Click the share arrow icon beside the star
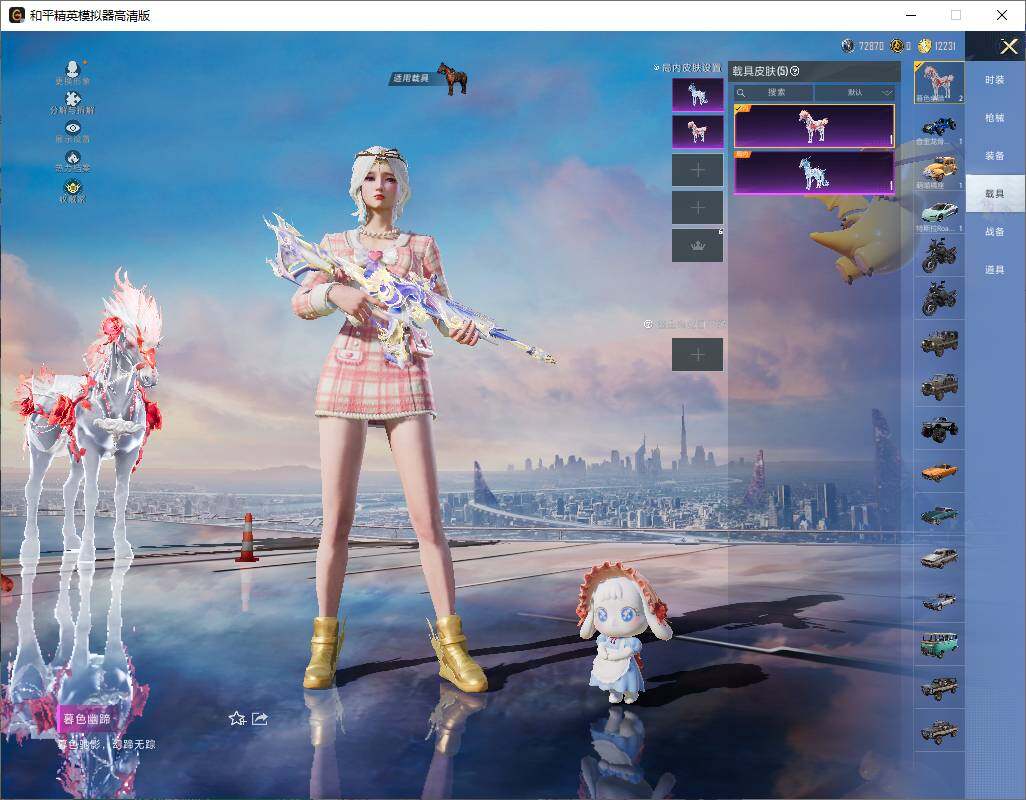The height and width of the screenshot is (800, 1026). click(x=260, y=718)
